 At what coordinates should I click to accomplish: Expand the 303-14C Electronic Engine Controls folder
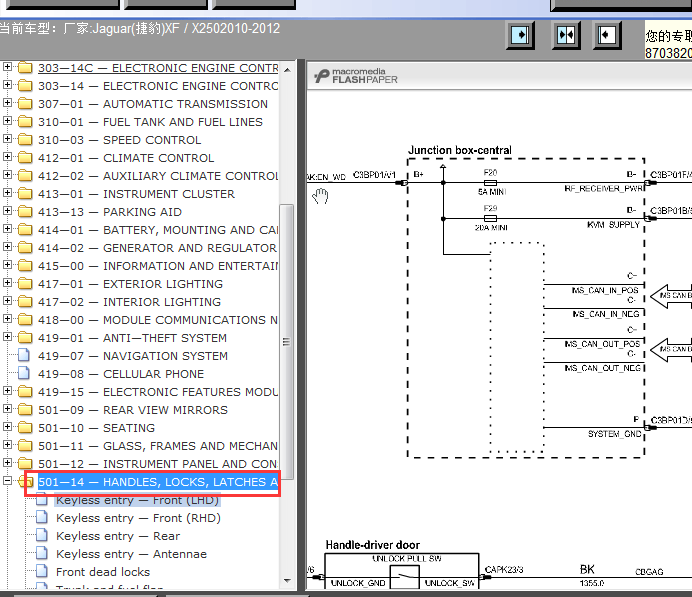[x=7, y=67]
